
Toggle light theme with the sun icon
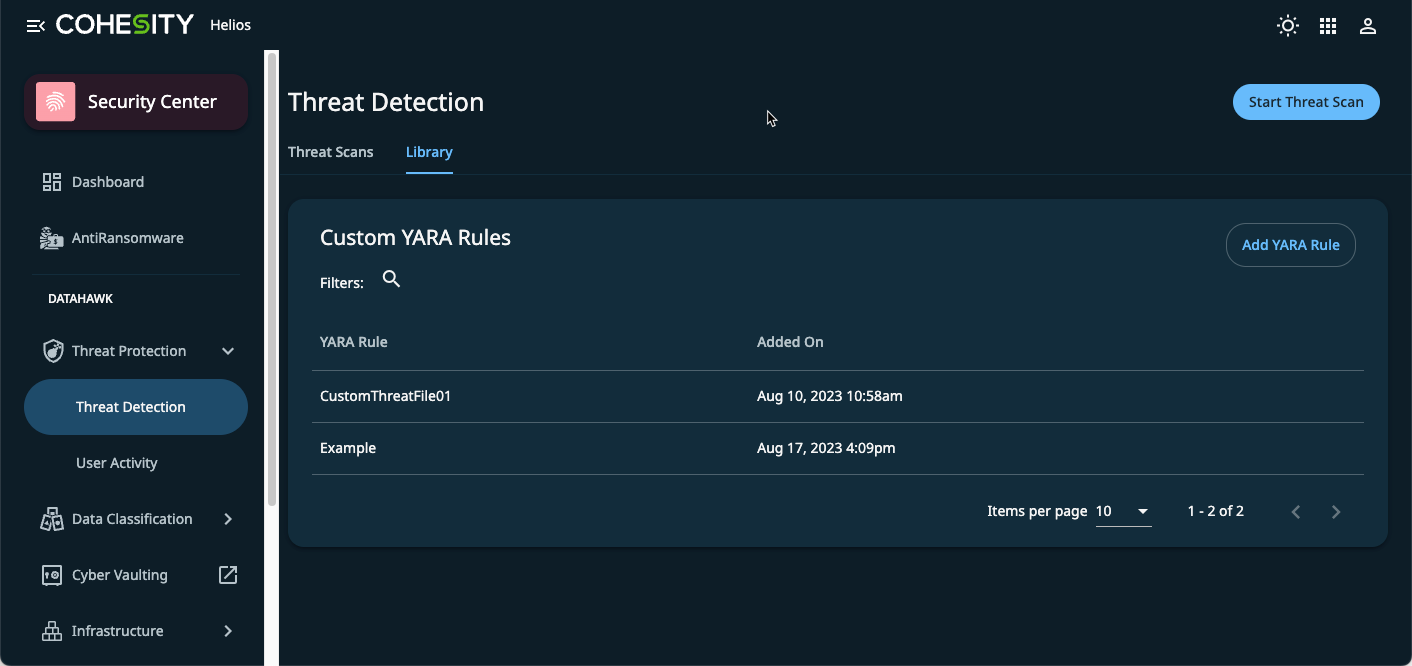click(x=1288, y=26)
